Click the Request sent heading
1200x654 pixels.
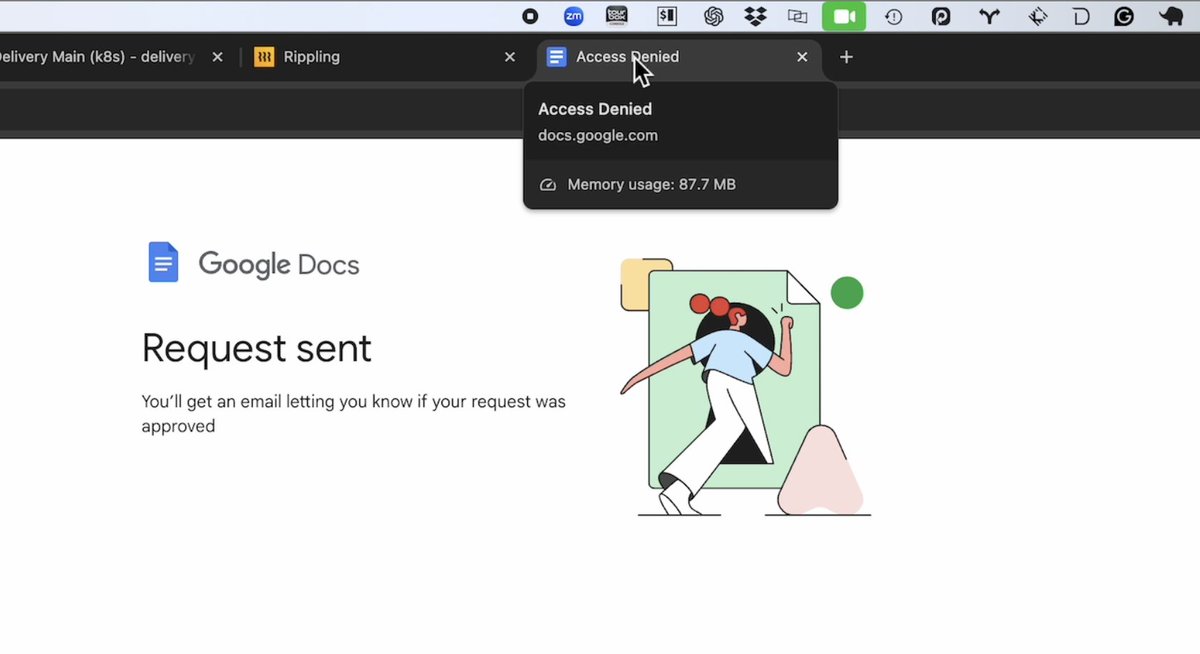pyautogui.click(x=256, y=348)
